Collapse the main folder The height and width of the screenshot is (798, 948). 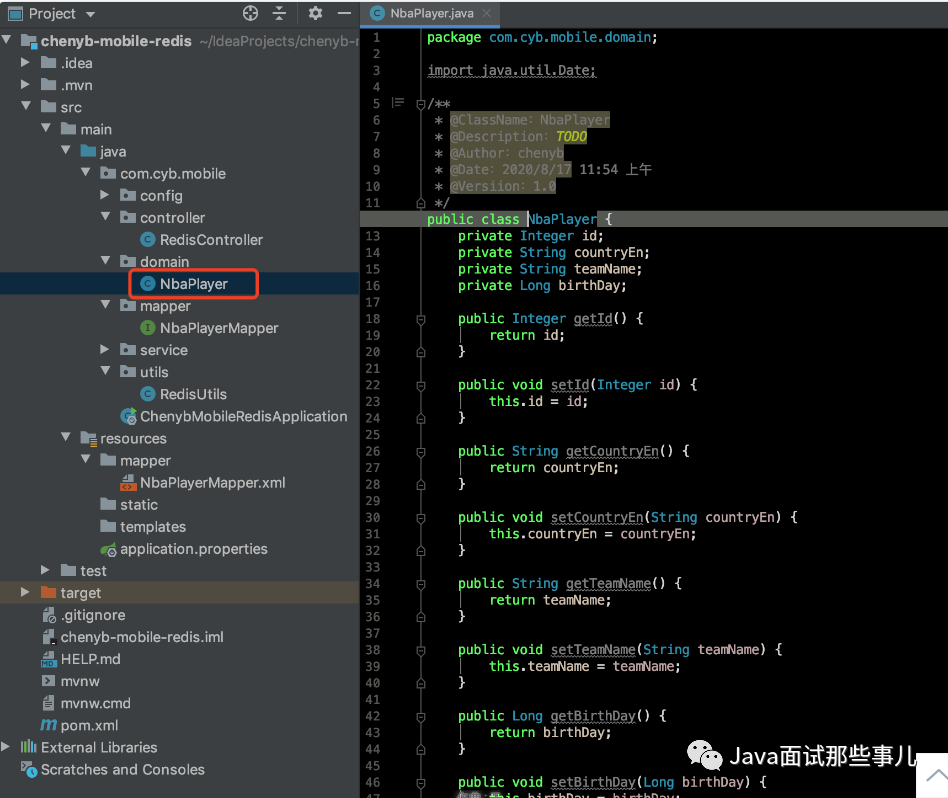46,128
